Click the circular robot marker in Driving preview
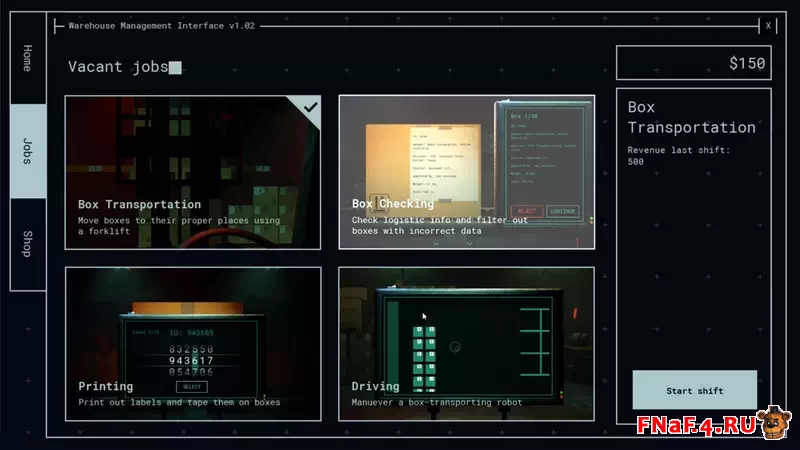The image size is (800, 450). pos(455,347)
